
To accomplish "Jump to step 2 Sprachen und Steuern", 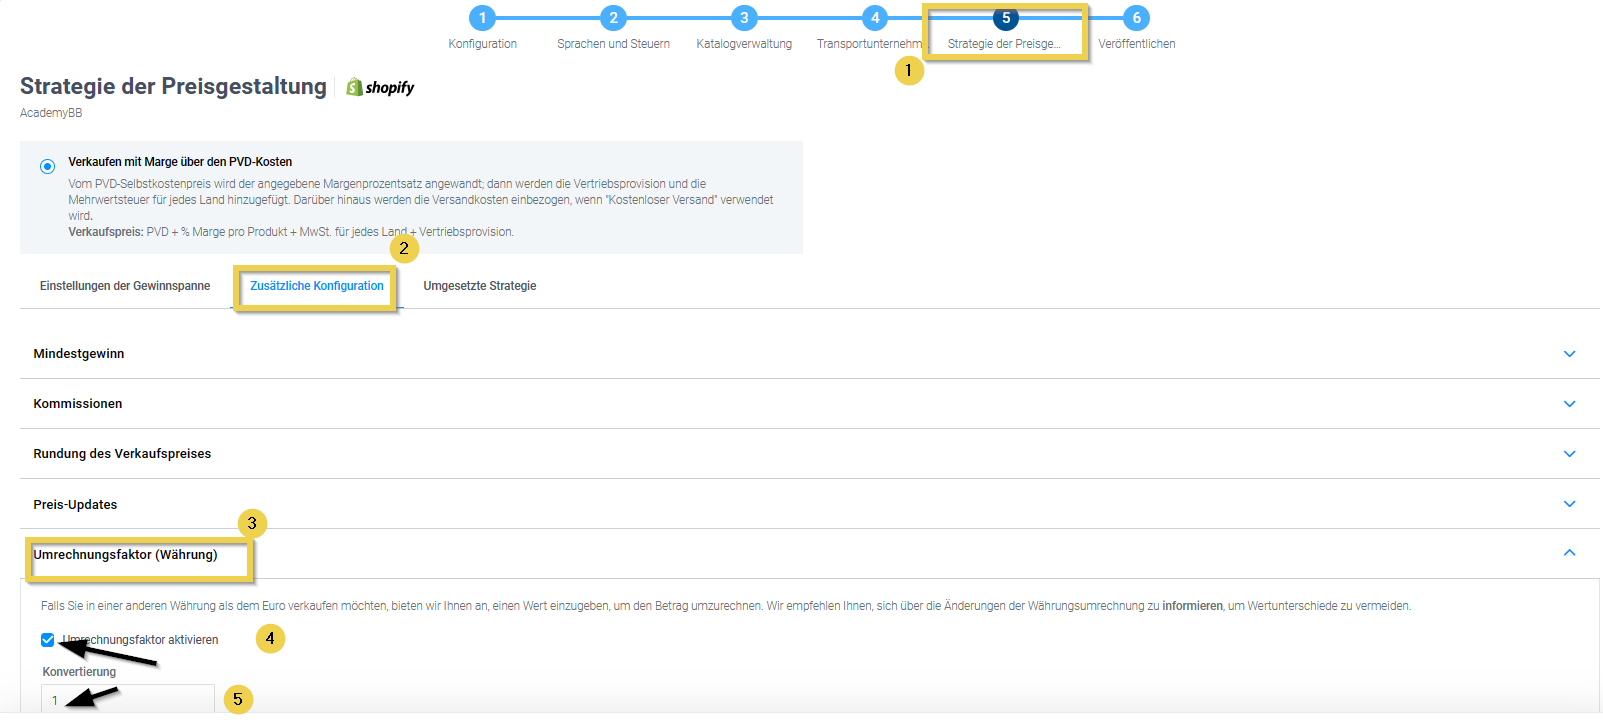I will (613, 18).
